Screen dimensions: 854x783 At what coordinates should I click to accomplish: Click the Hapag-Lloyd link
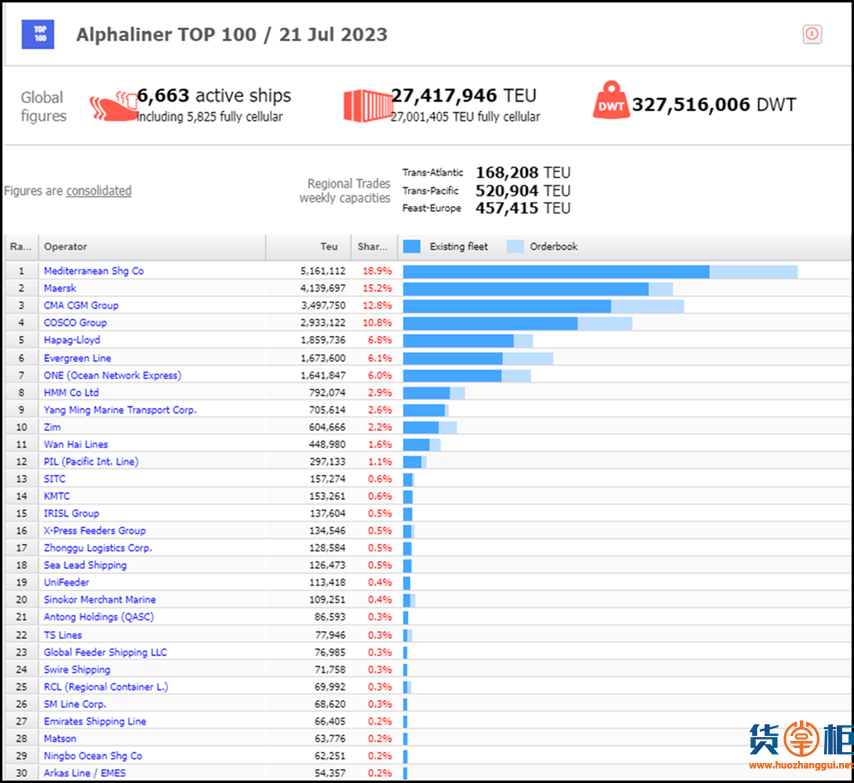click(72, 340)
